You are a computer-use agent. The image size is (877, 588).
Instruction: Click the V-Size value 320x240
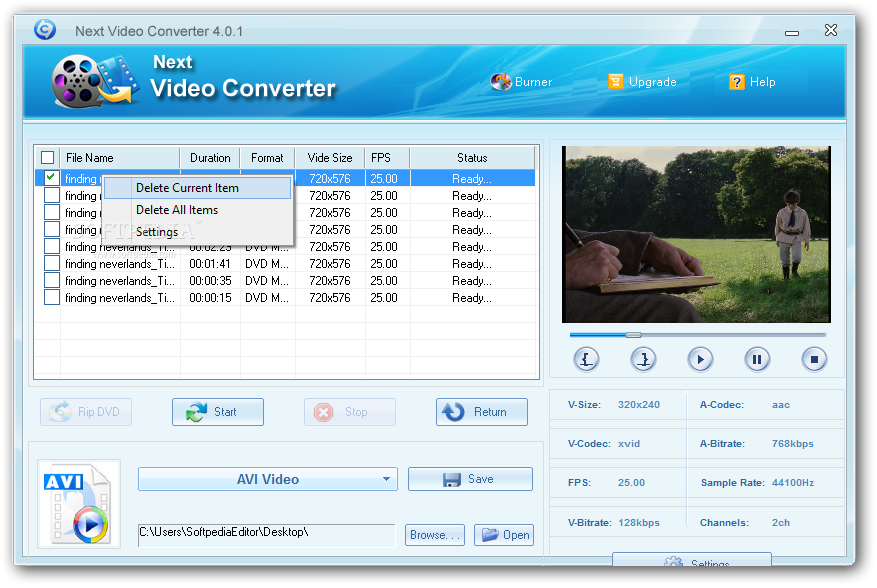coord(639,404)
